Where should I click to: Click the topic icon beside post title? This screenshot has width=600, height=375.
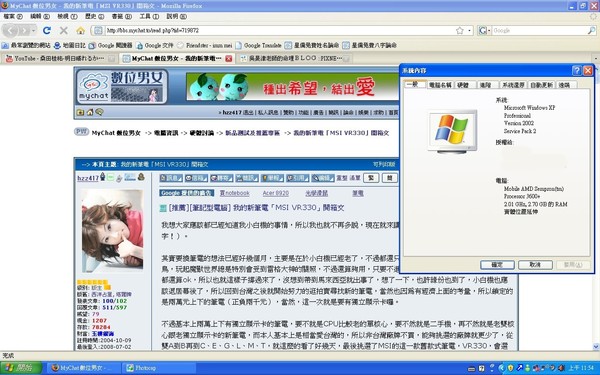[163, 208]
